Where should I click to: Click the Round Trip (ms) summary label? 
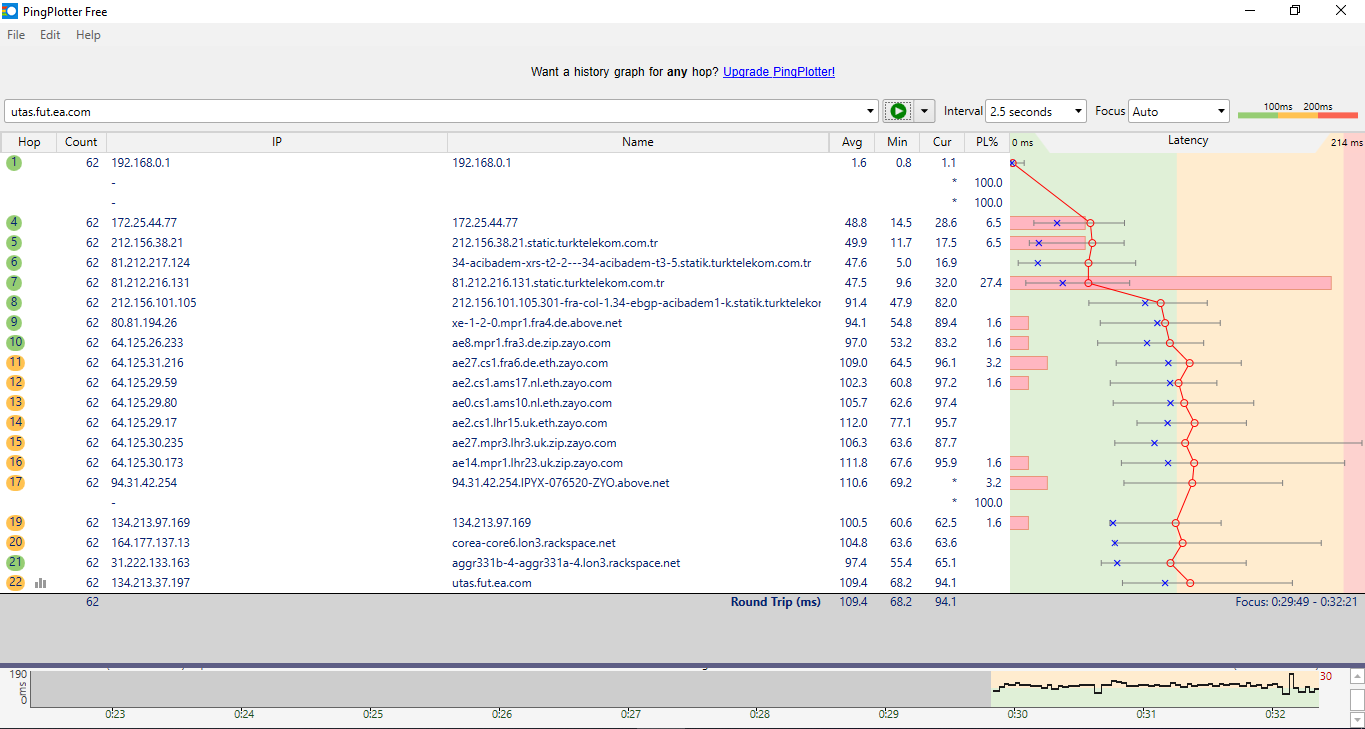tap(775, 602)
